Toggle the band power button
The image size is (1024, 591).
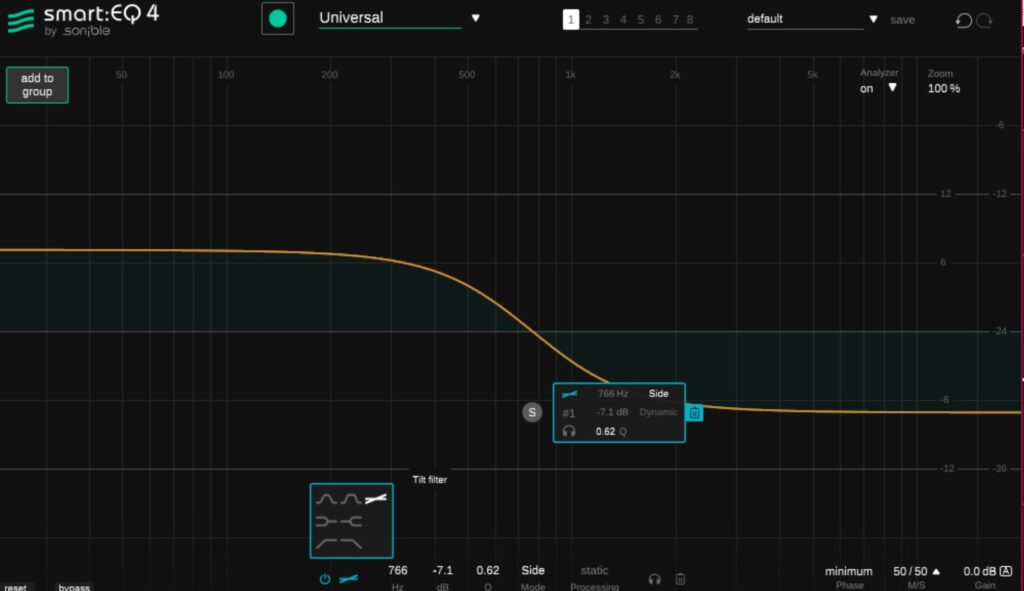click(325, 578)
